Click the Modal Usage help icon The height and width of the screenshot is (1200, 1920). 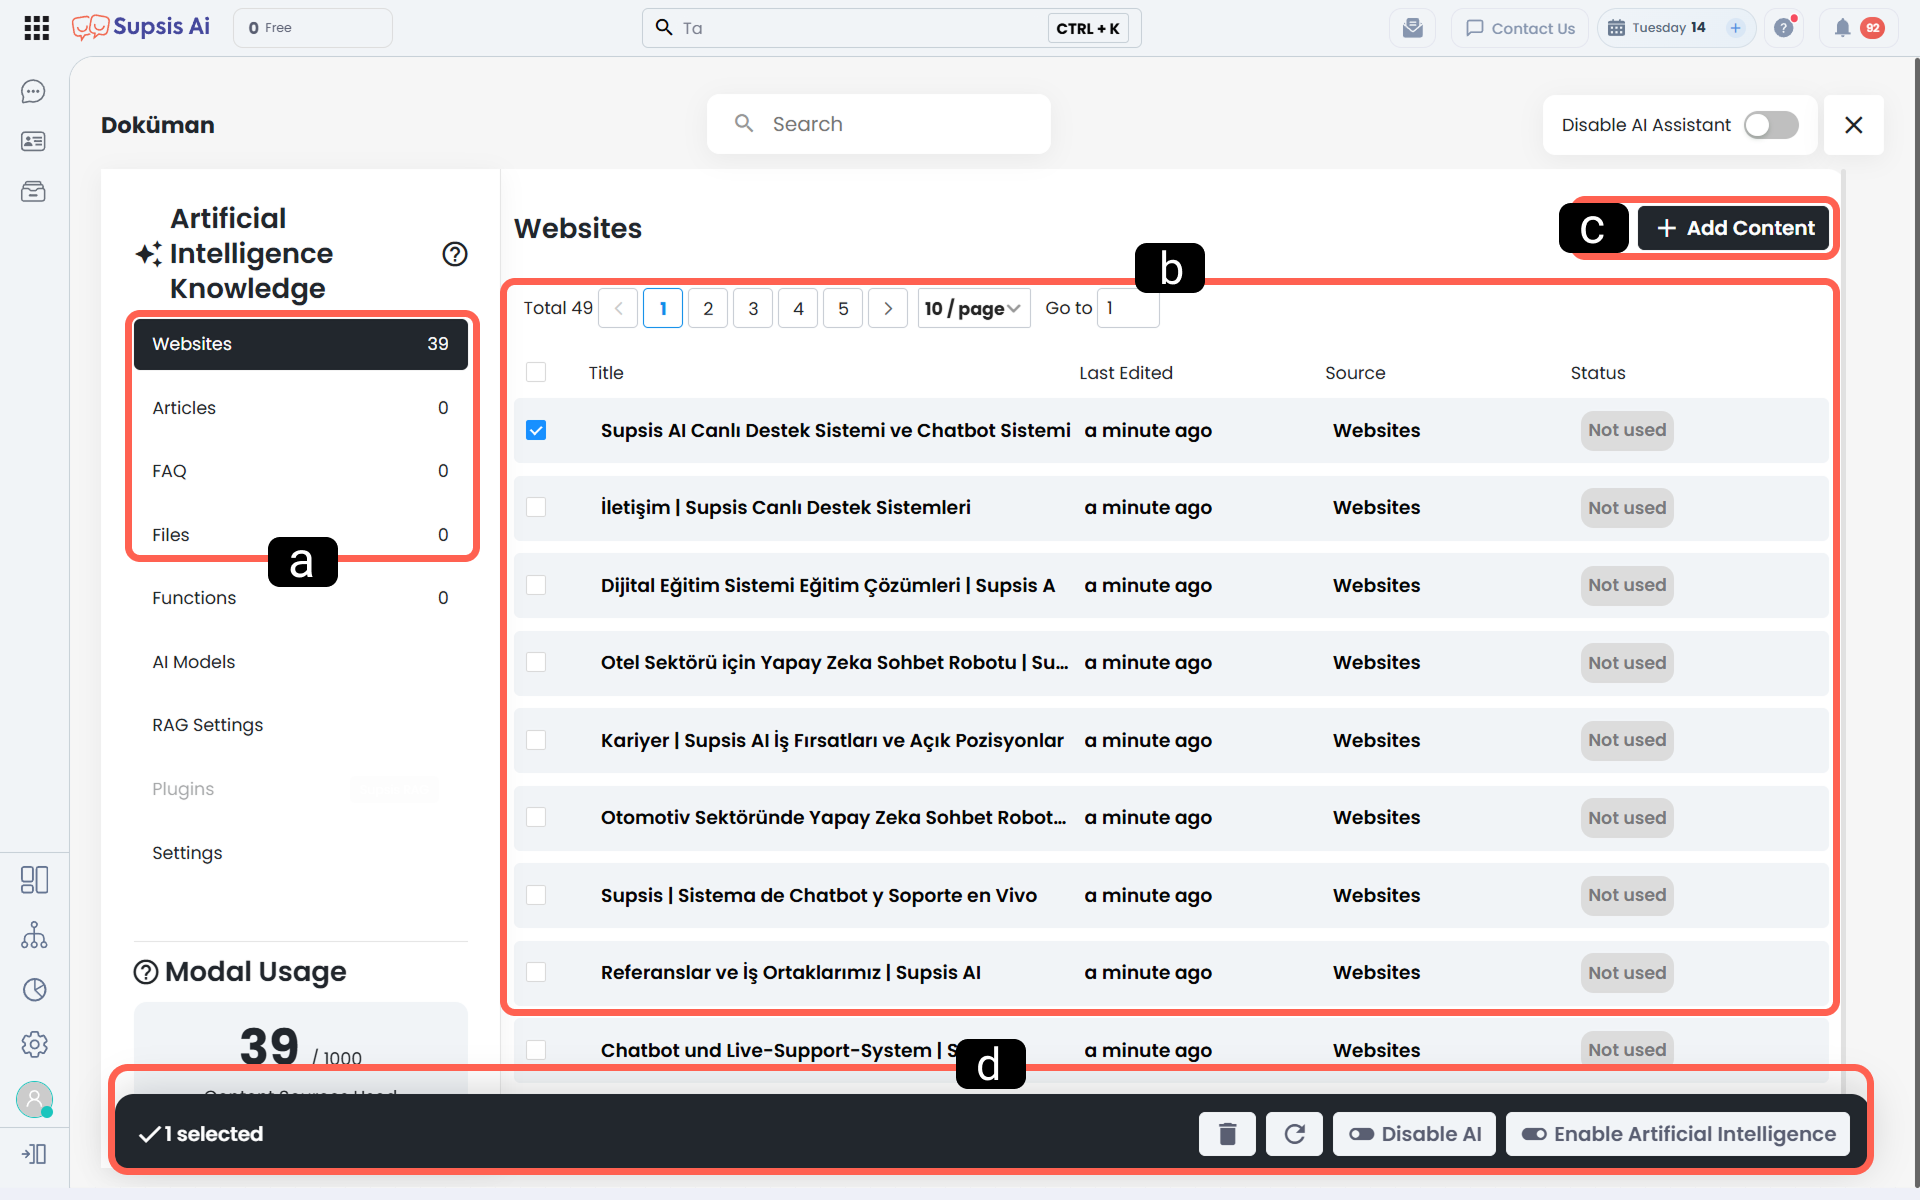(x=146, y=972)
